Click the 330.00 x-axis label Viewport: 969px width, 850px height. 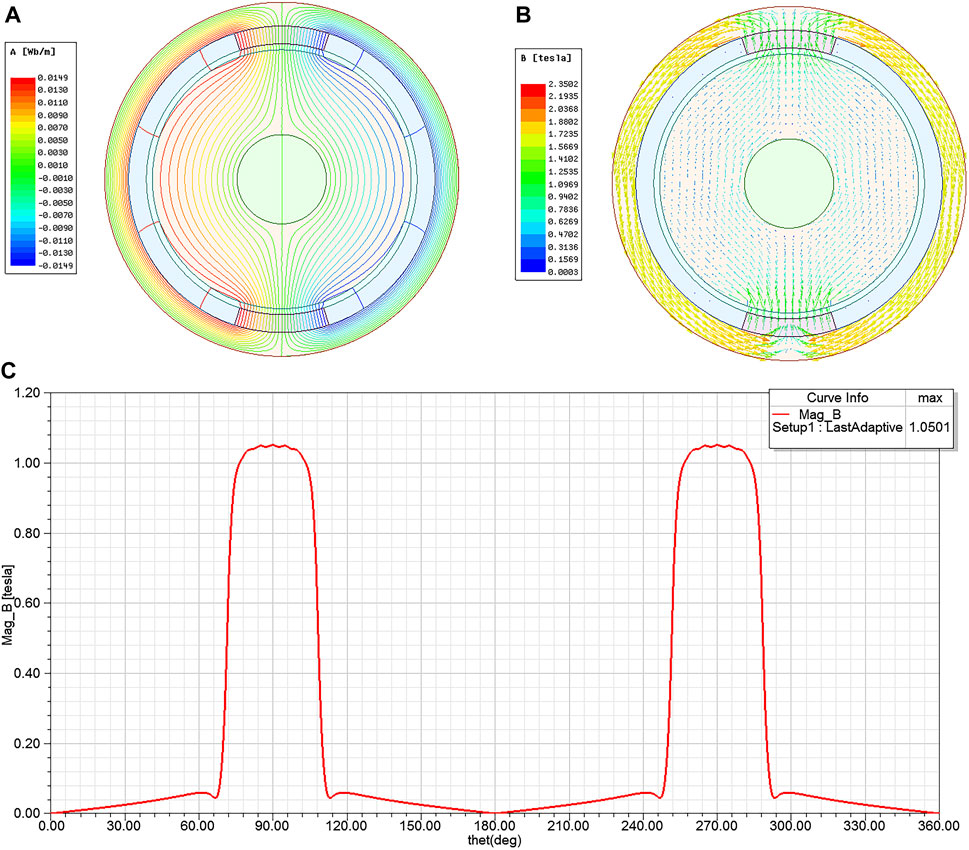point(865,826)
